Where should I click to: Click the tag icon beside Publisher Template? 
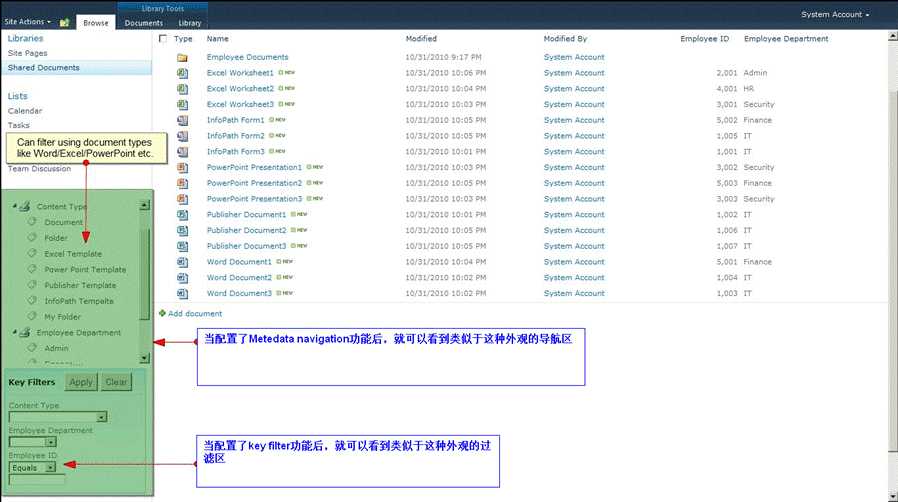(32, 284)
